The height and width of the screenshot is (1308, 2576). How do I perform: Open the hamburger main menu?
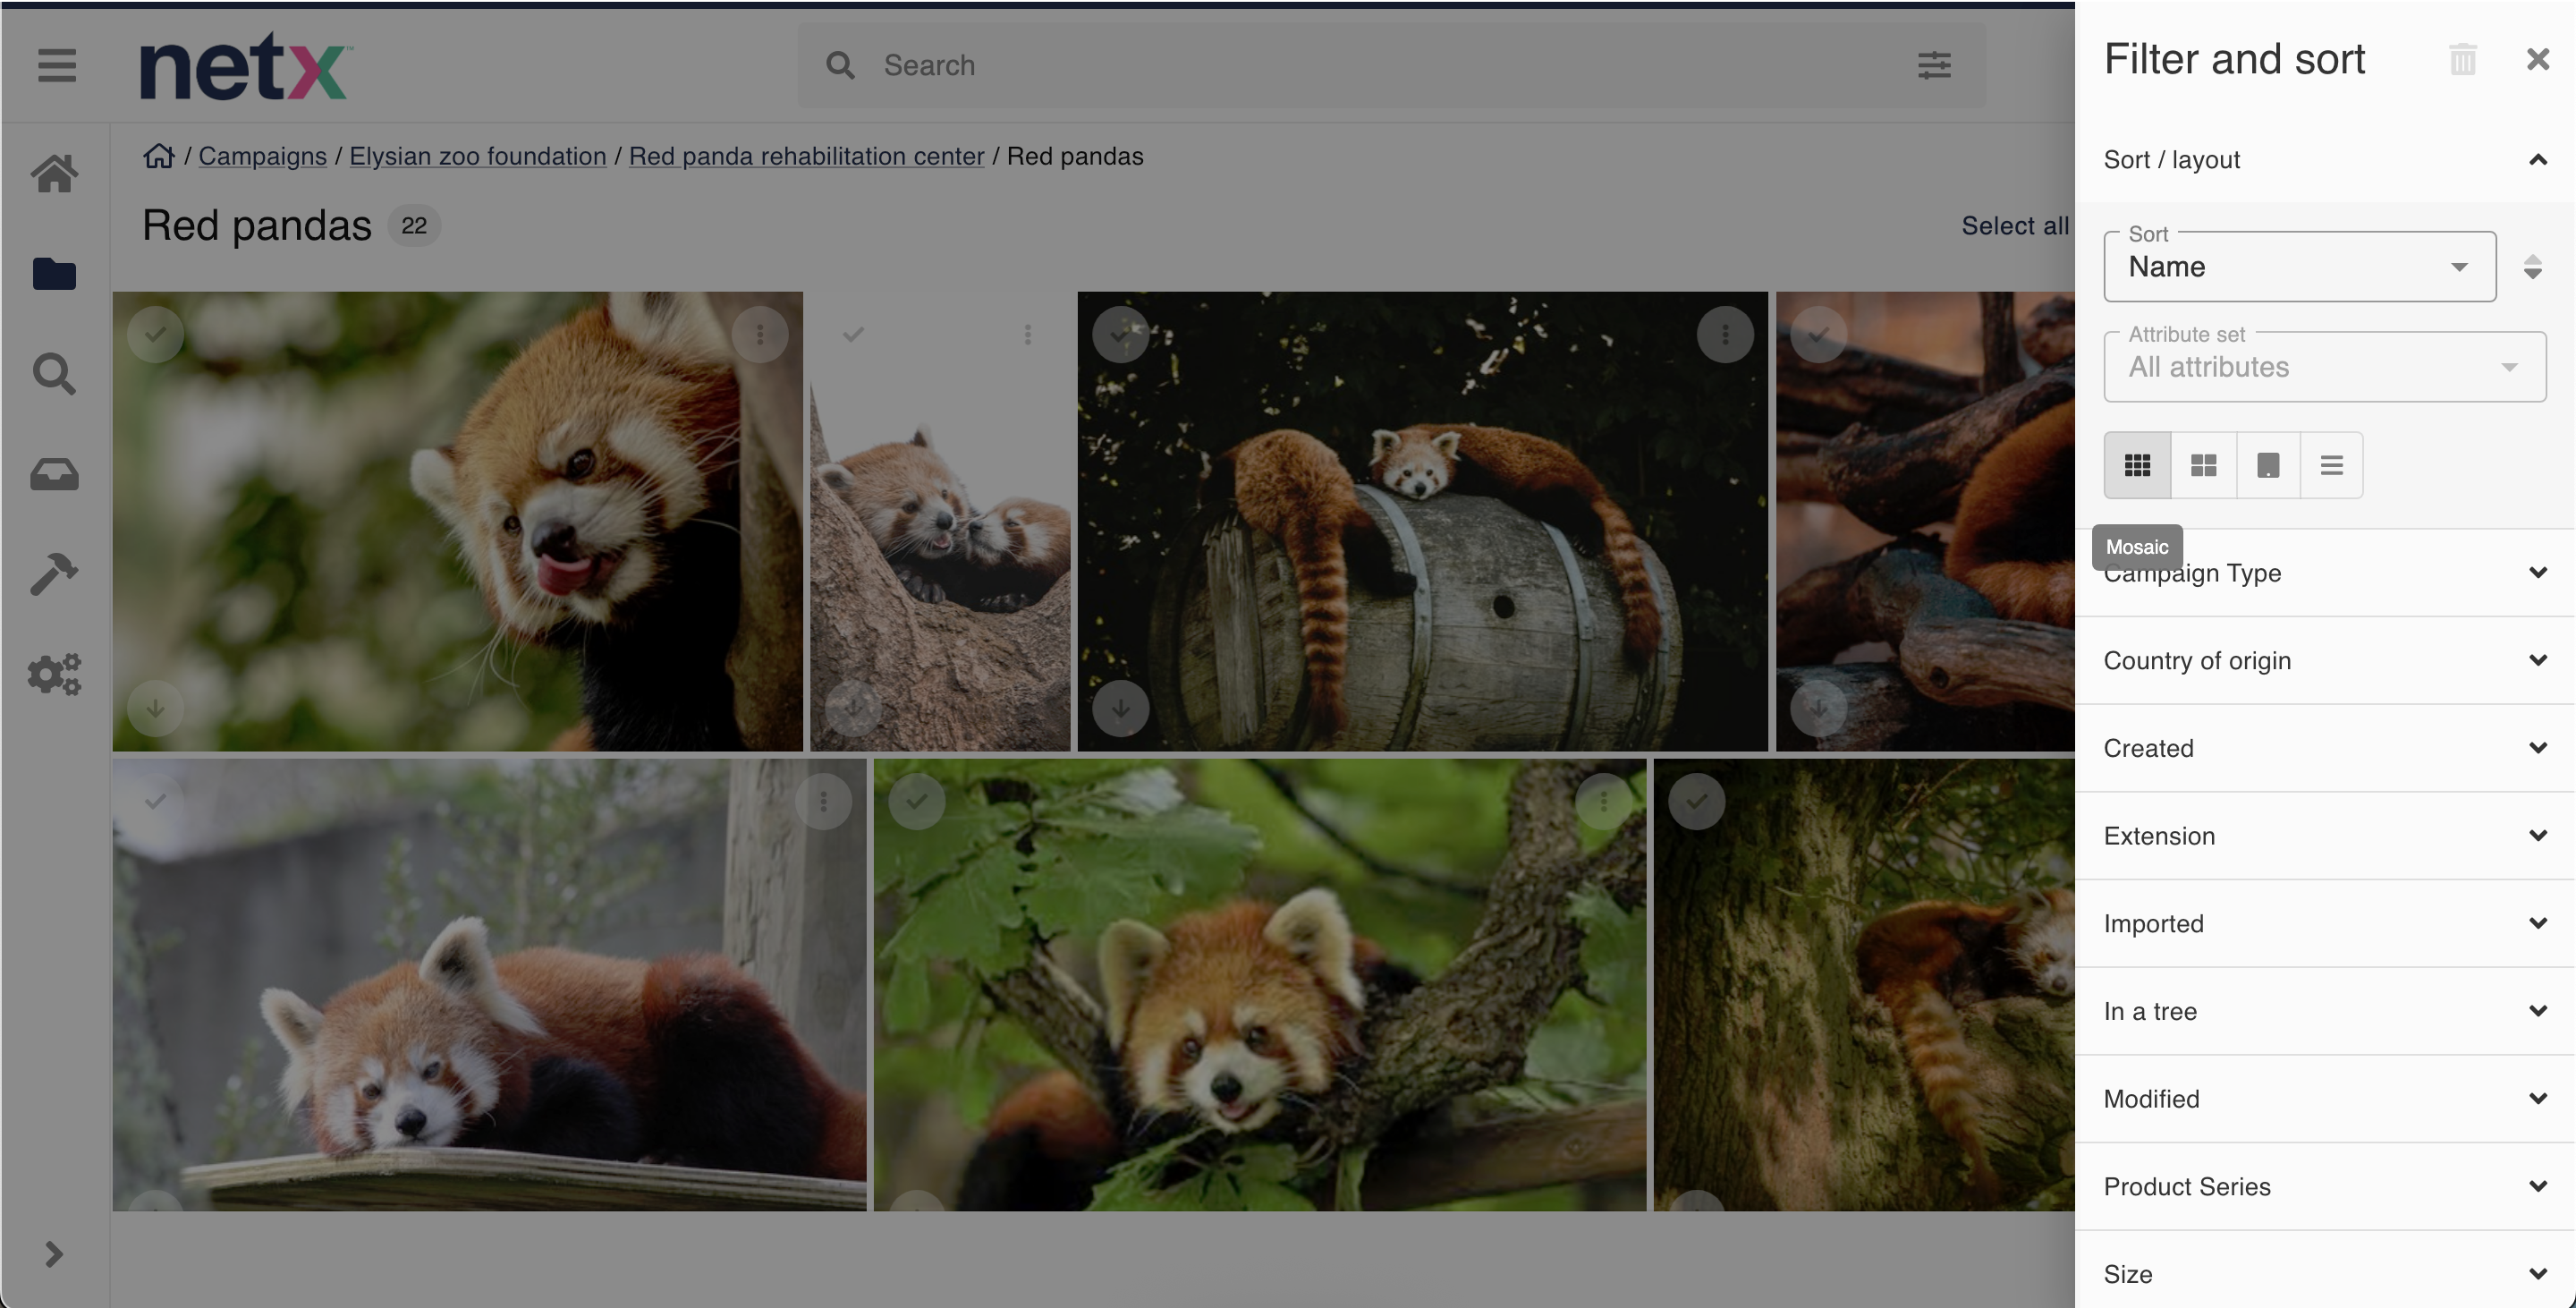57,66
